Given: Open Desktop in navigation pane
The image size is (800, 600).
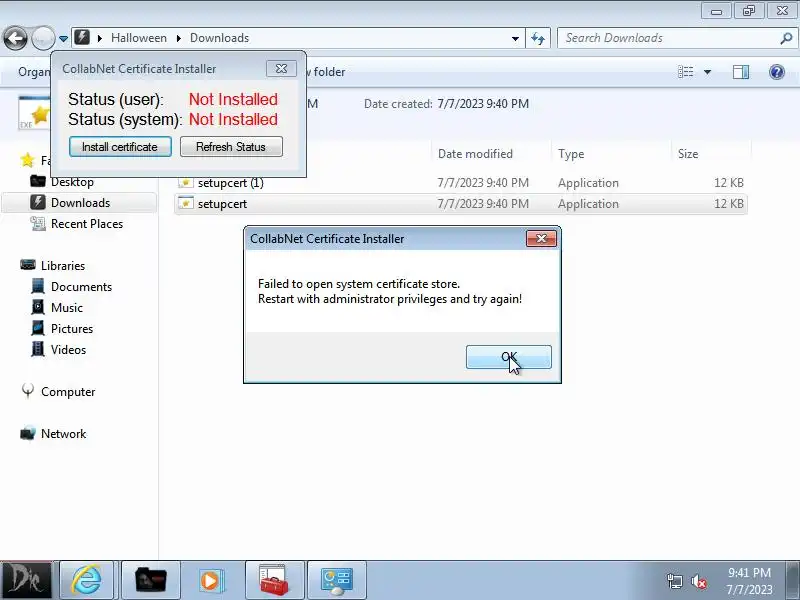Looking at the screenshot, I should pos(72,182).
